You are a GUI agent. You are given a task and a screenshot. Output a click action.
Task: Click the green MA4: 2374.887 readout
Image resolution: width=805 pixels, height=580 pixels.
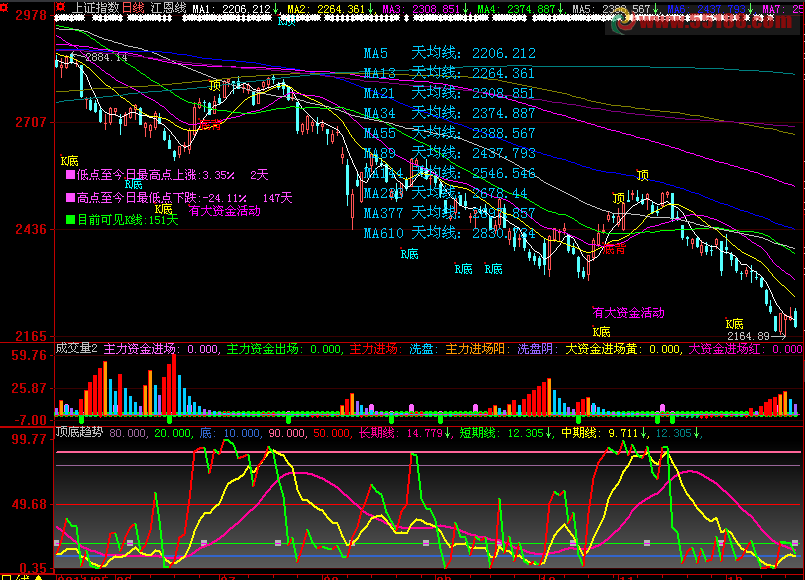pyautogui.click(x=520, y=9)
